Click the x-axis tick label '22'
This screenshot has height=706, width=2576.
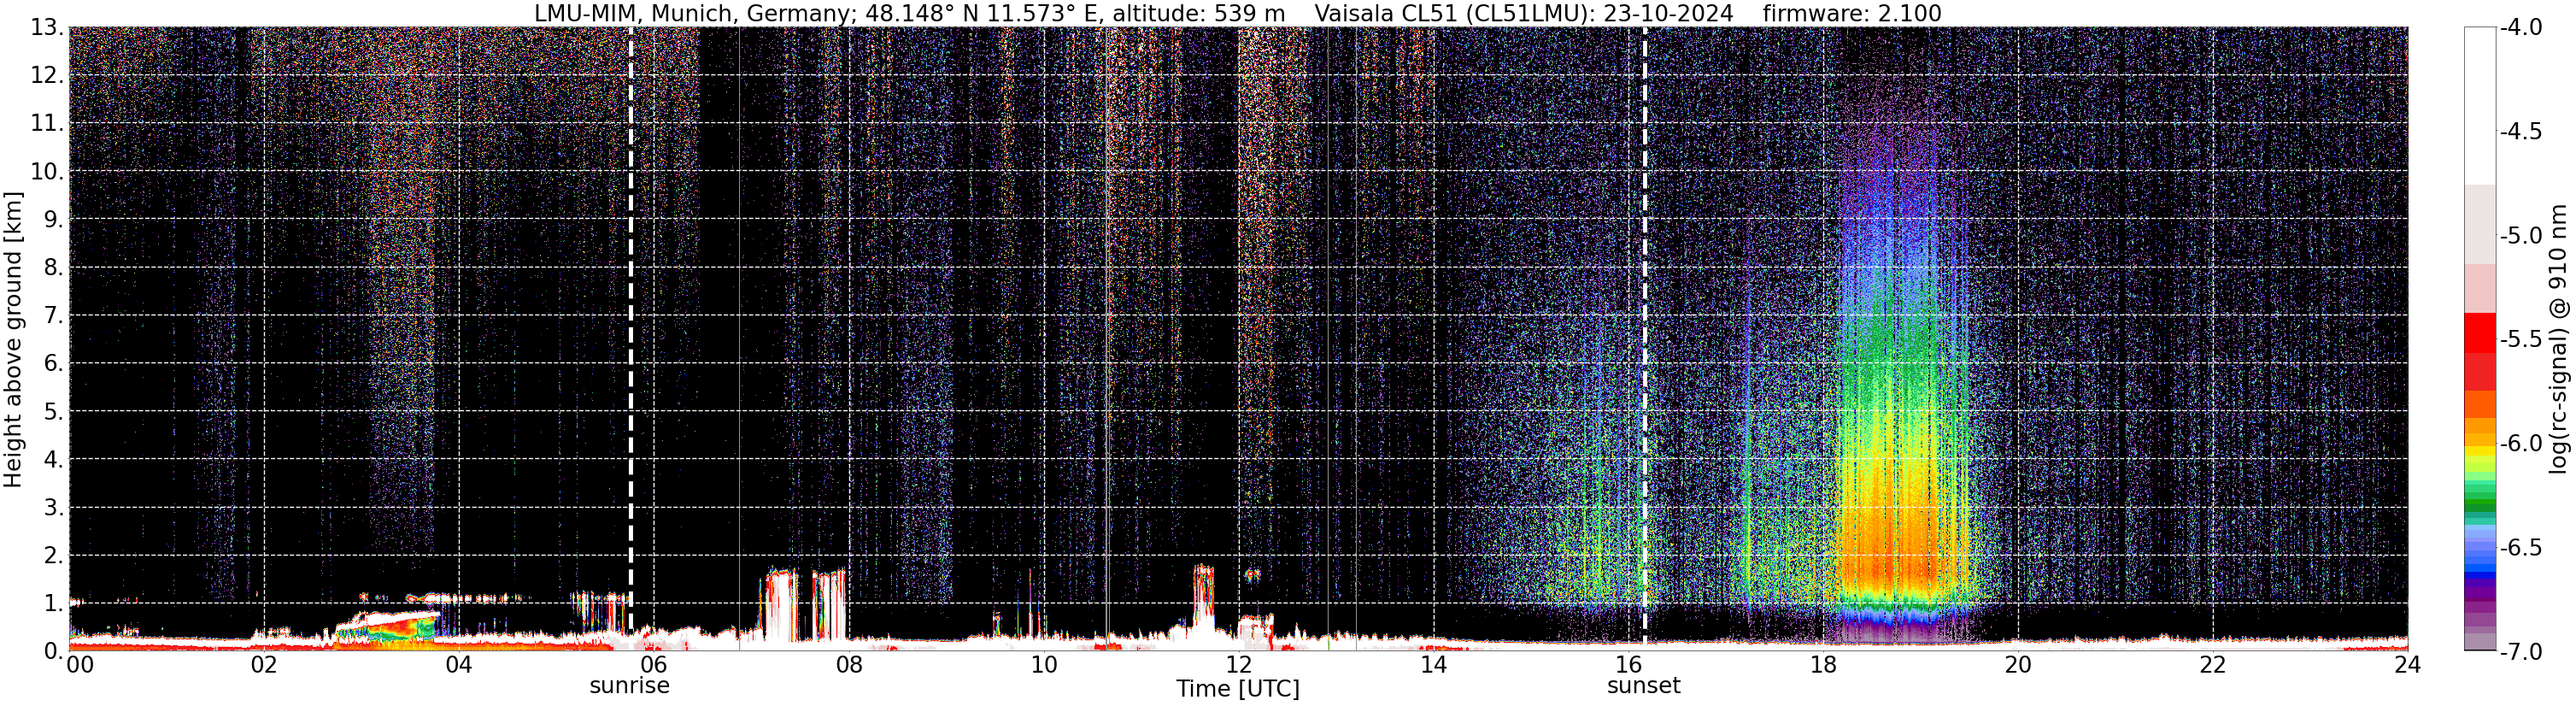pyautogui.click(x=2213, y=665)
